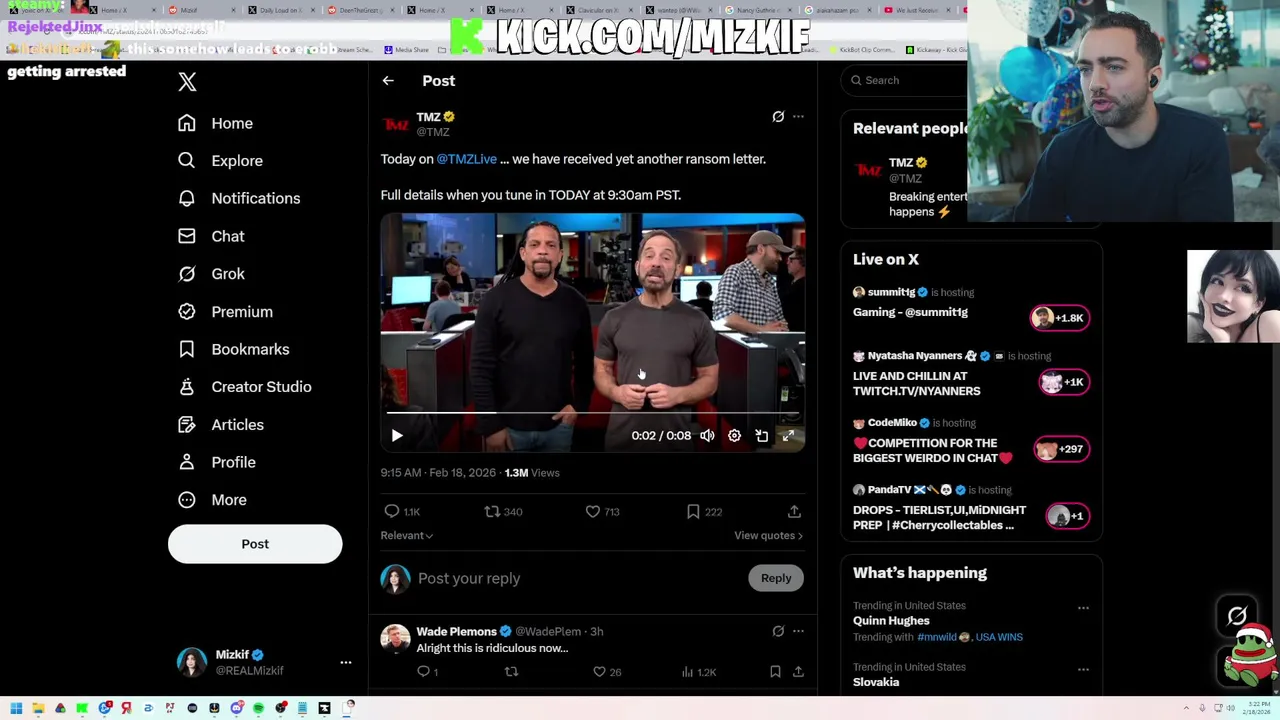Join summit1g space +1.8K listeners badge
This screenshot has width=1280, height=720.
pos(1059,318)
